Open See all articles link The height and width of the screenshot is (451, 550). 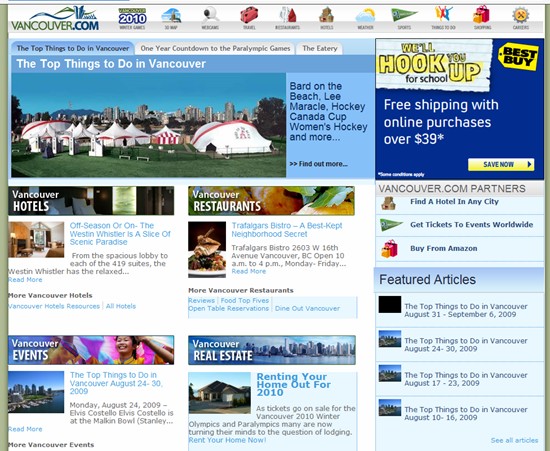(x=514, y=440)
